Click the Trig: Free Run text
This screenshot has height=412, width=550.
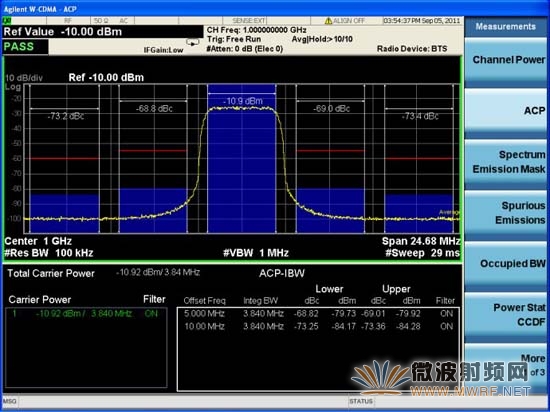234,39
